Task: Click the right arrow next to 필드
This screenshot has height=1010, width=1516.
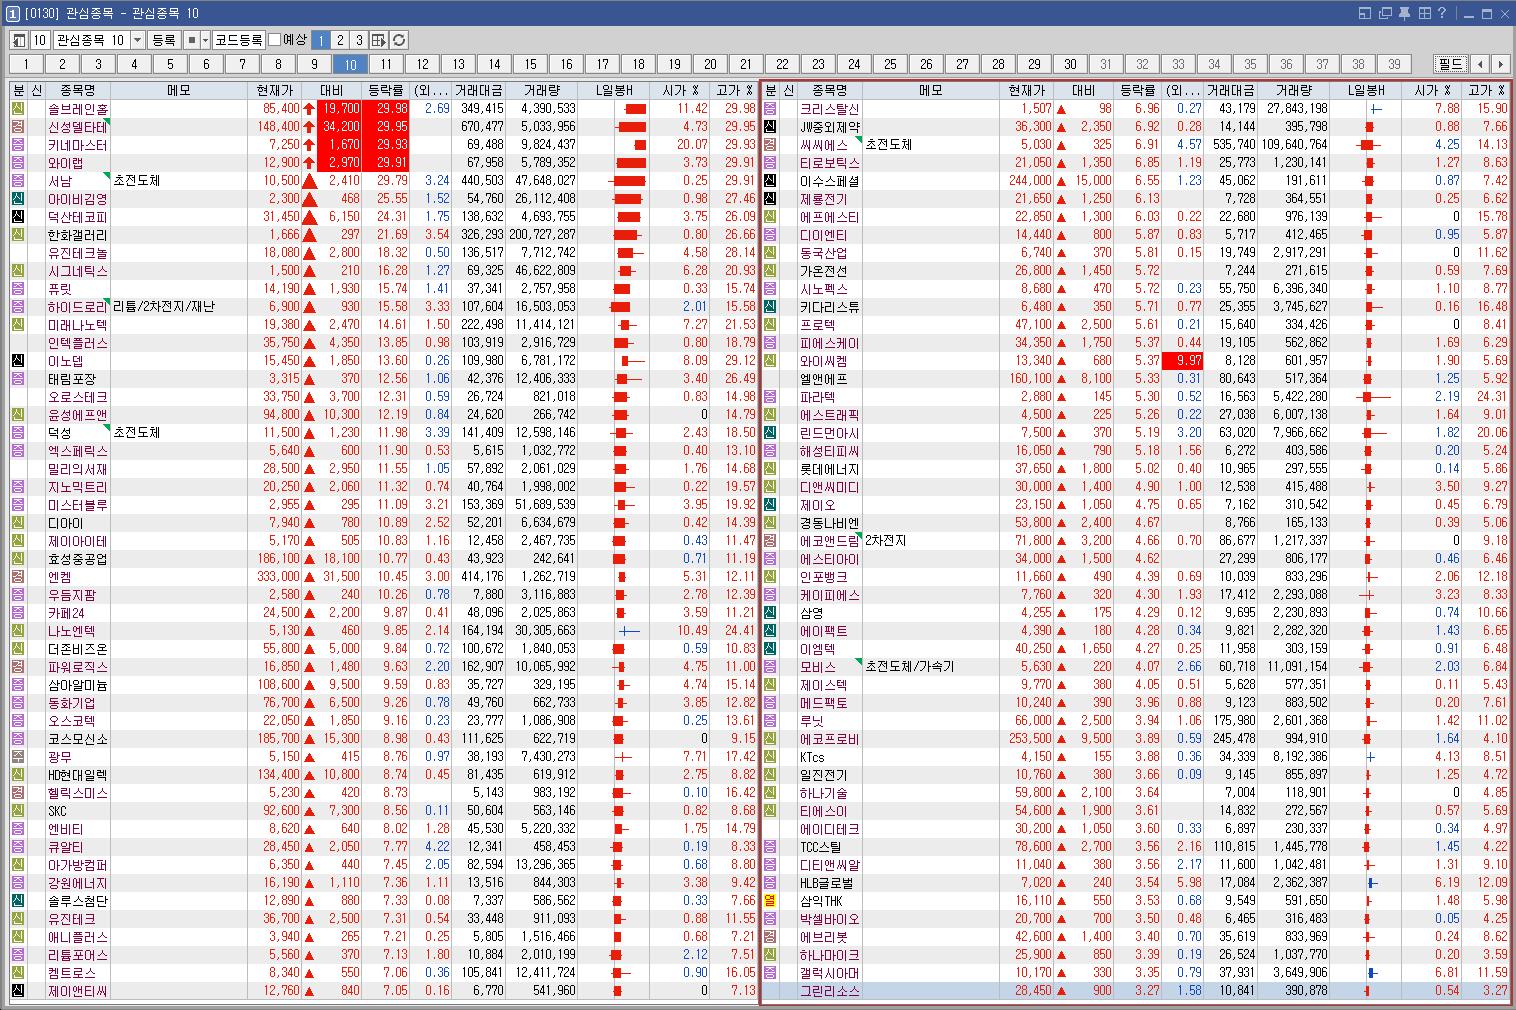Action: click(1499, 64)
